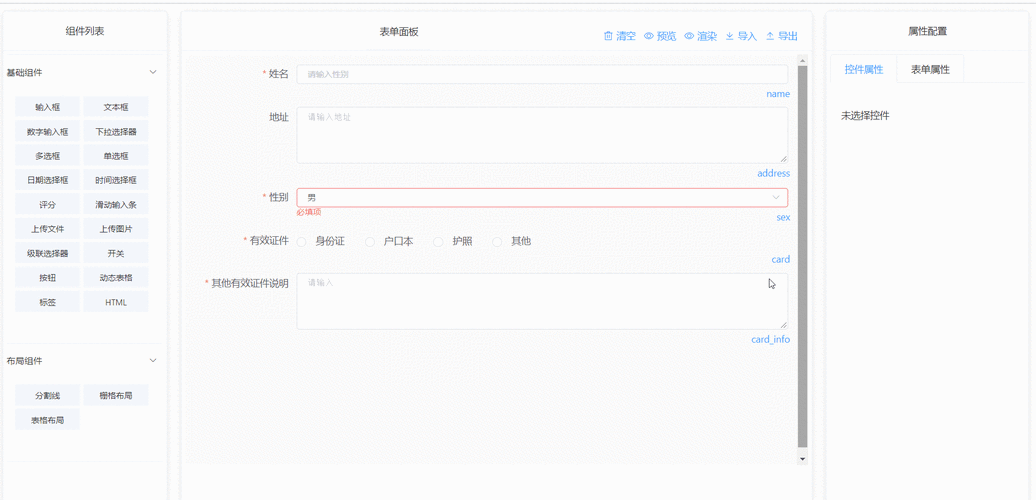Click the eye icon next to 渲染
1036x500 pixels.
tap(689, 36)
